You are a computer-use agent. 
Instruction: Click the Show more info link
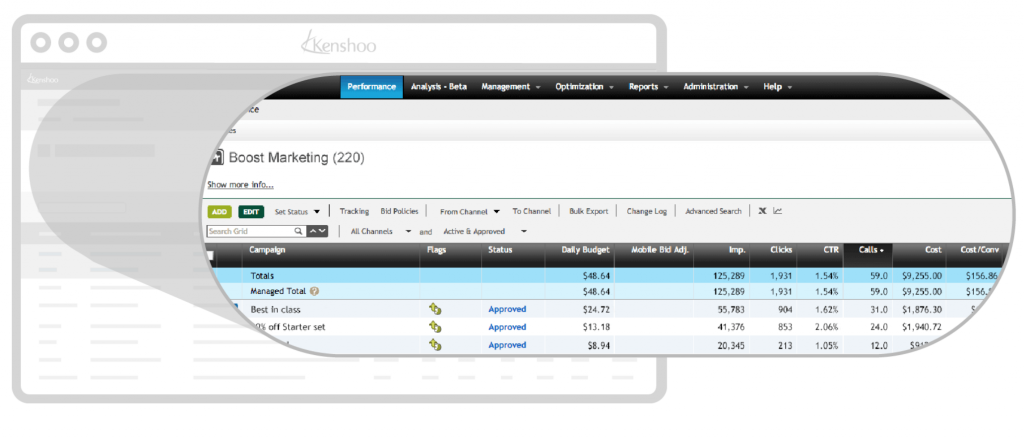(x=240, y=185)
